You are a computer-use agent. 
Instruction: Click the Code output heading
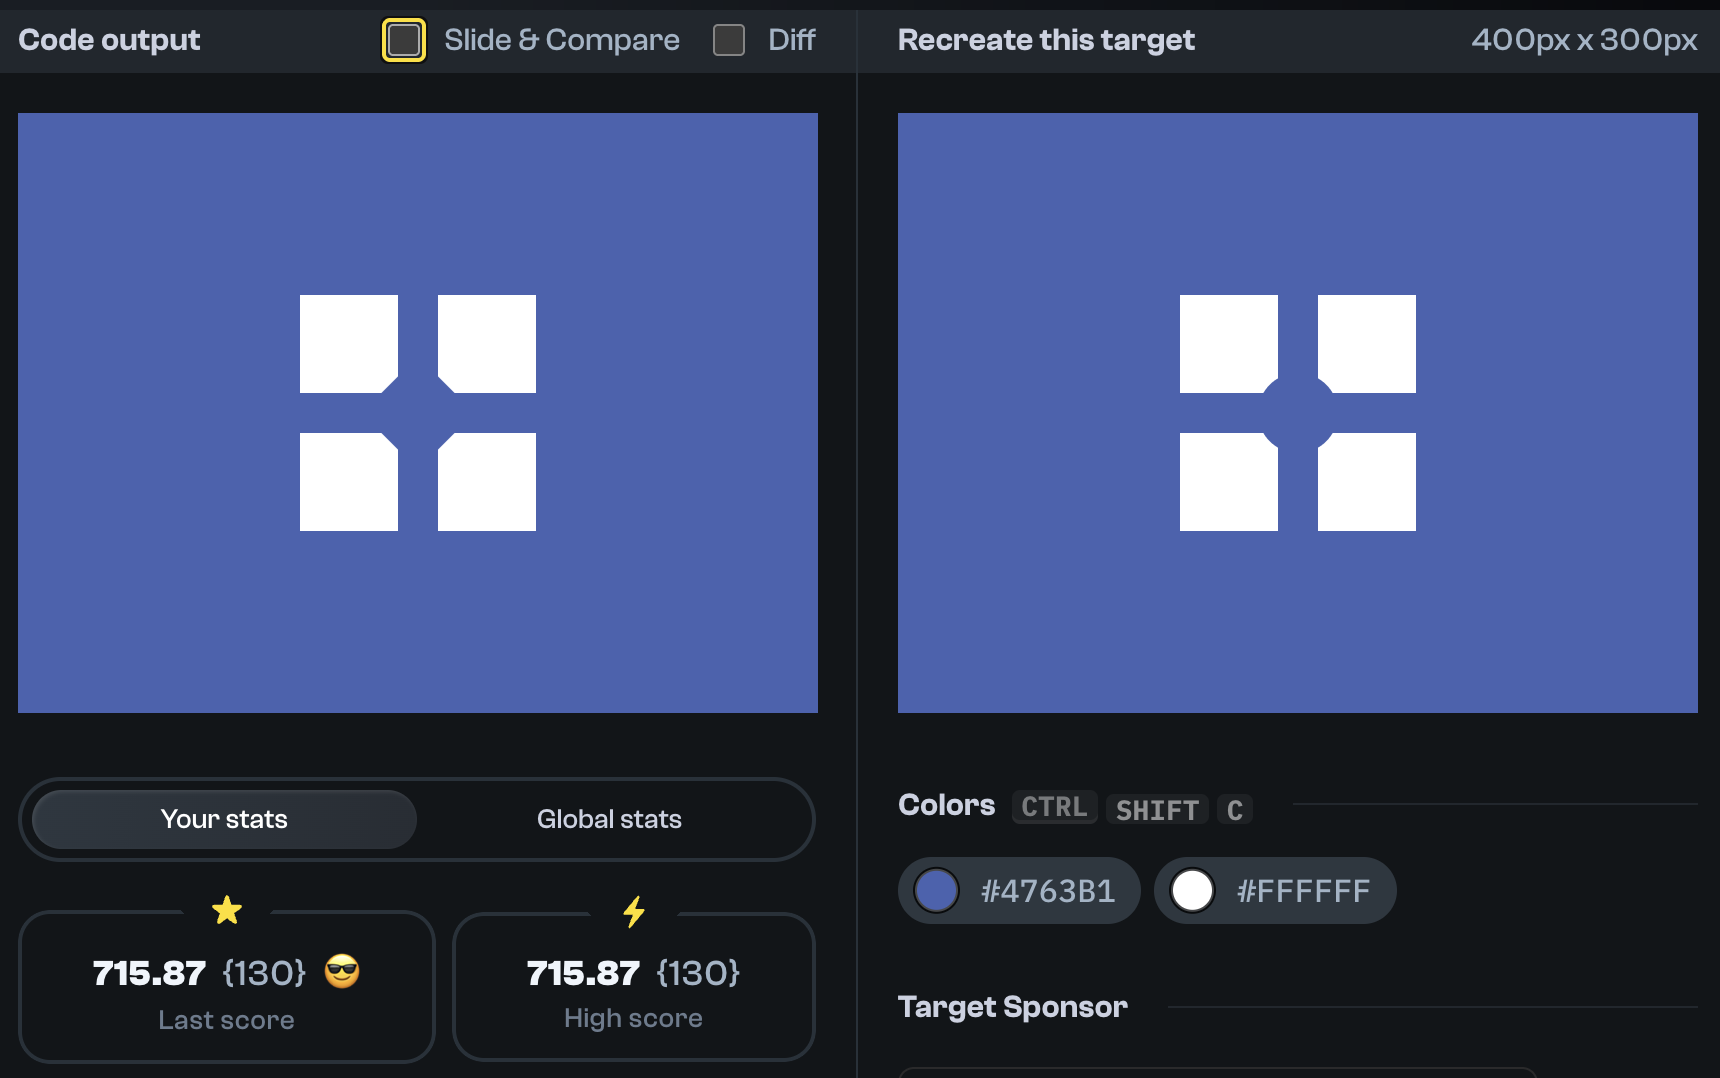pos(109,40)
